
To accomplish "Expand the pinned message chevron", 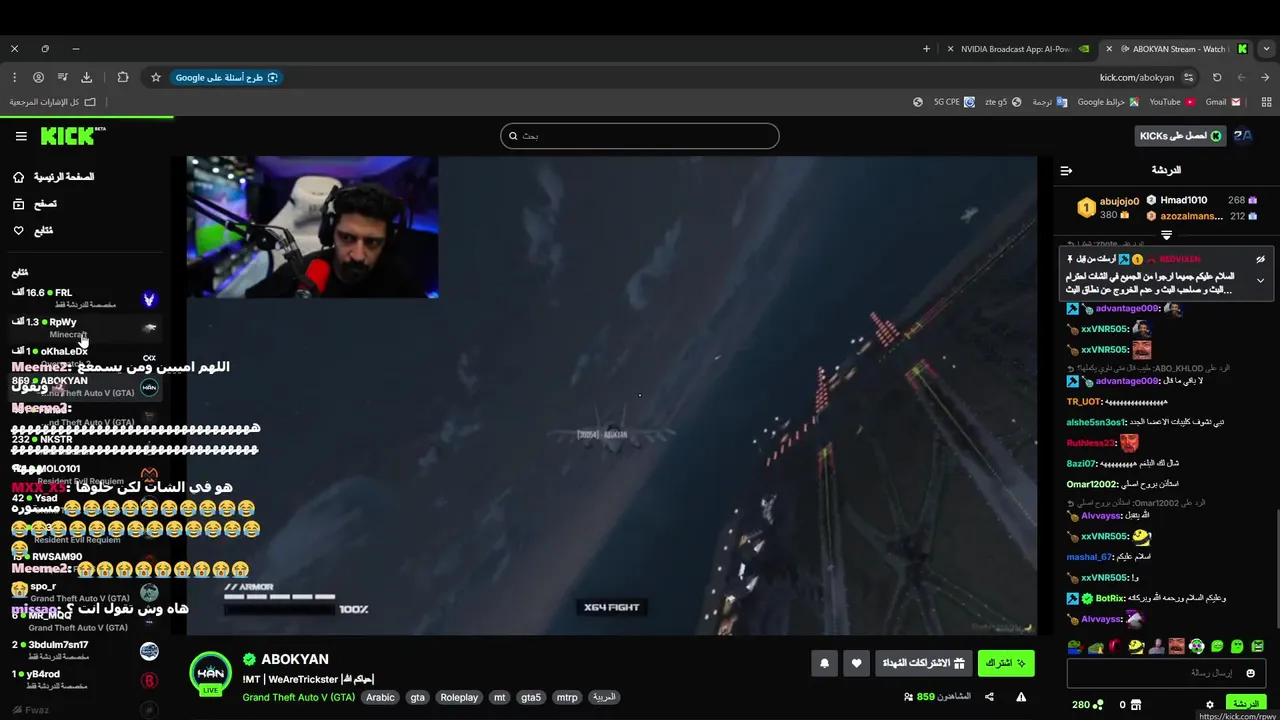I will 1260,281.
